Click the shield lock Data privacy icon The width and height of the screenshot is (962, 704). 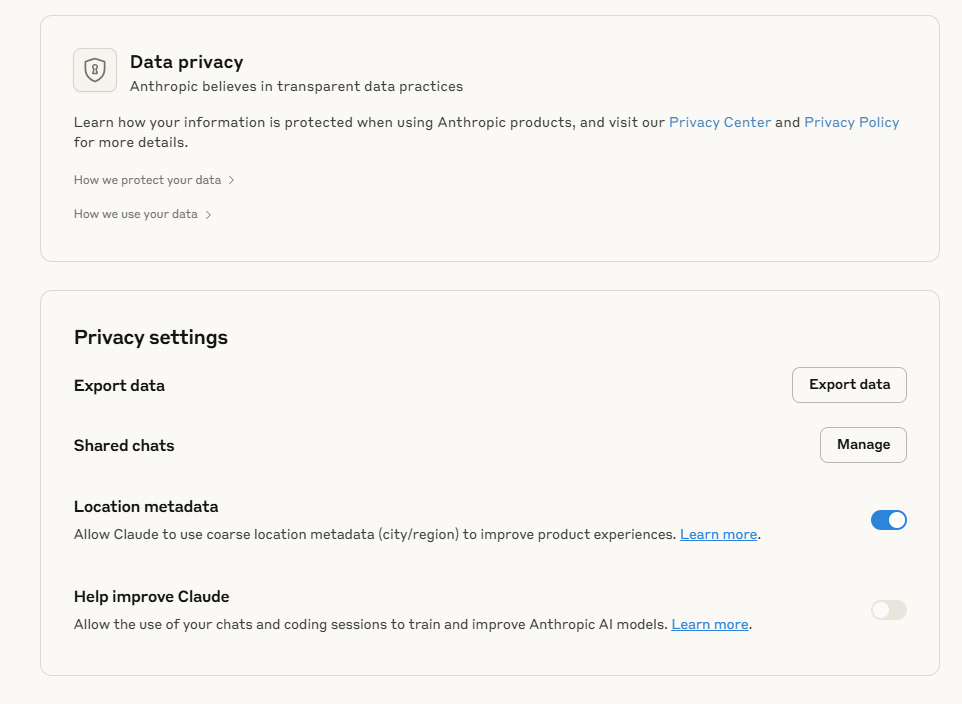point(94,70)
